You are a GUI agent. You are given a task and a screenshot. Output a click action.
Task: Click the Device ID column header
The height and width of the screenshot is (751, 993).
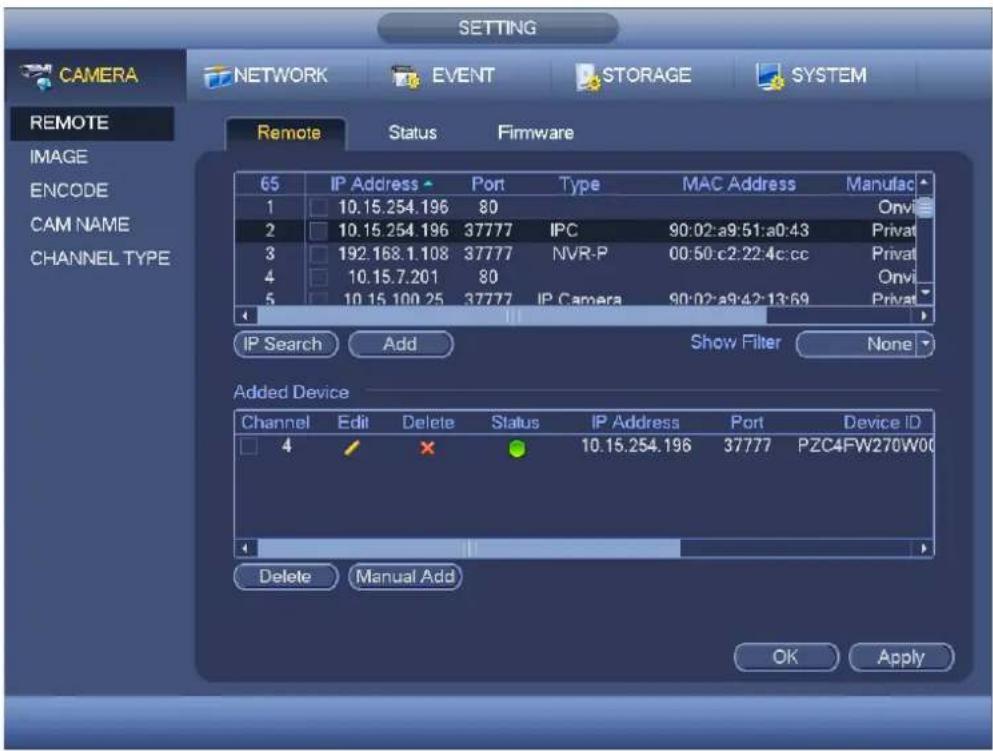coord(882,422)
